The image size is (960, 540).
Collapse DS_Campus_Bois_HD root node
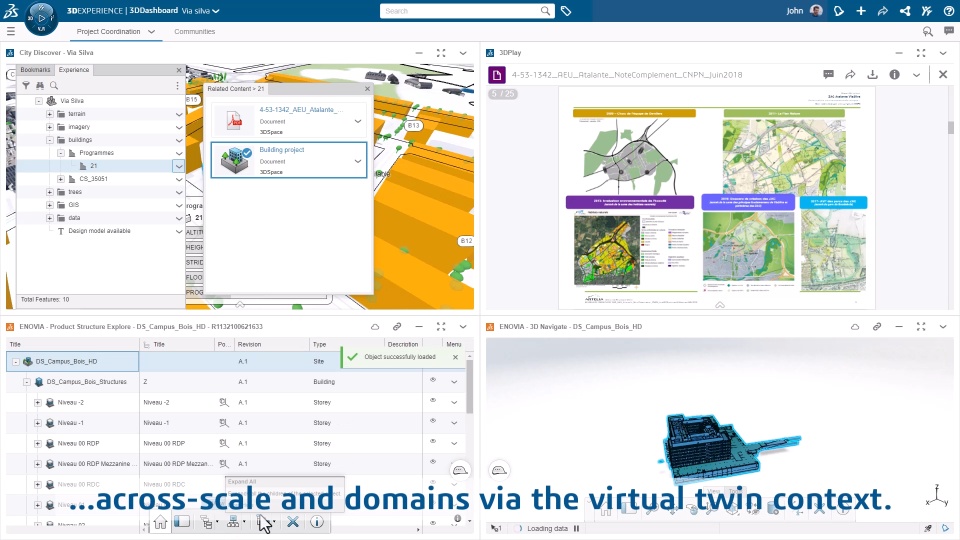[16, 362]
